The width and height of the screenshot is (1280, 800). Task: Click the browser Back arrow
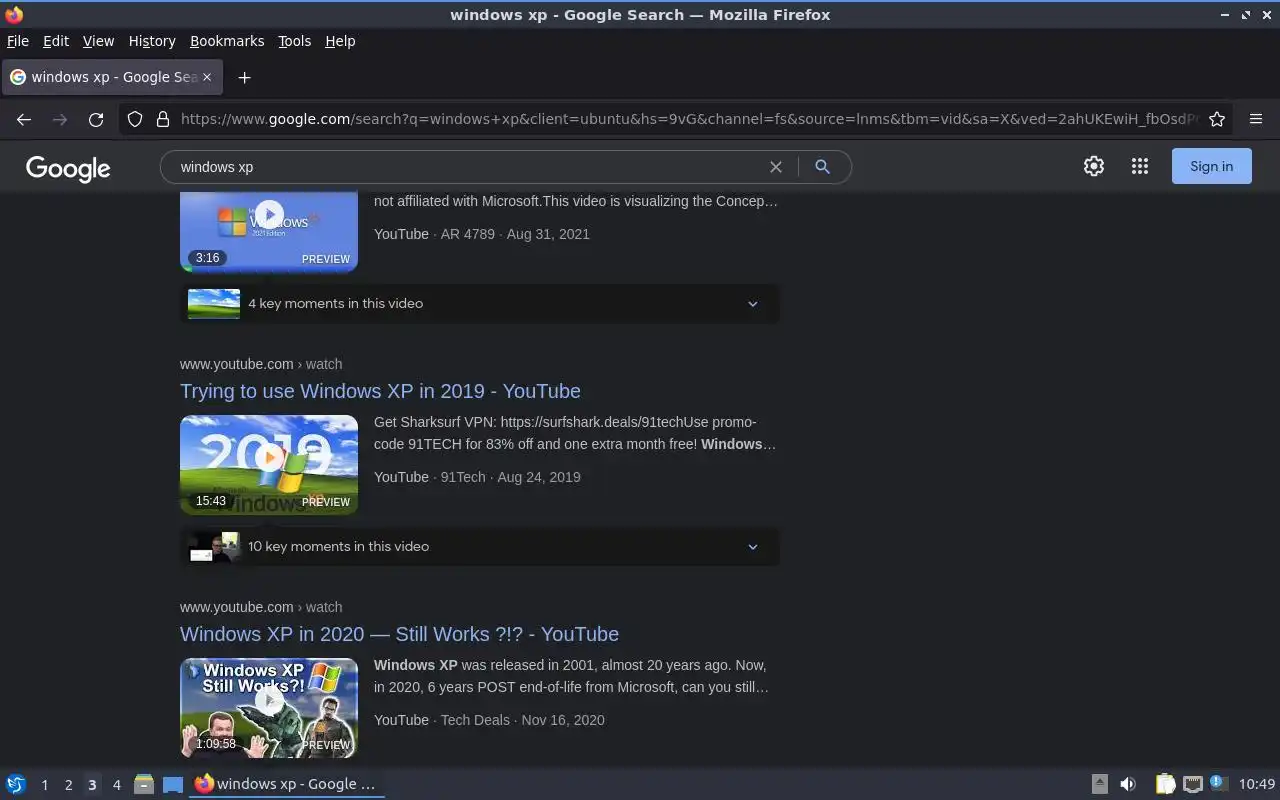point(24,119)
